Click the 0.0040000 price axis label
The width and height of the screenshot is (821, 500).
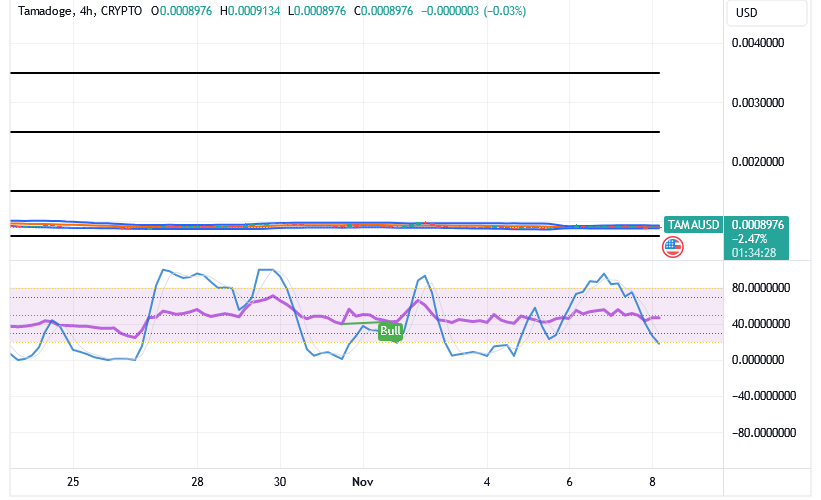[x=758, y=43]
